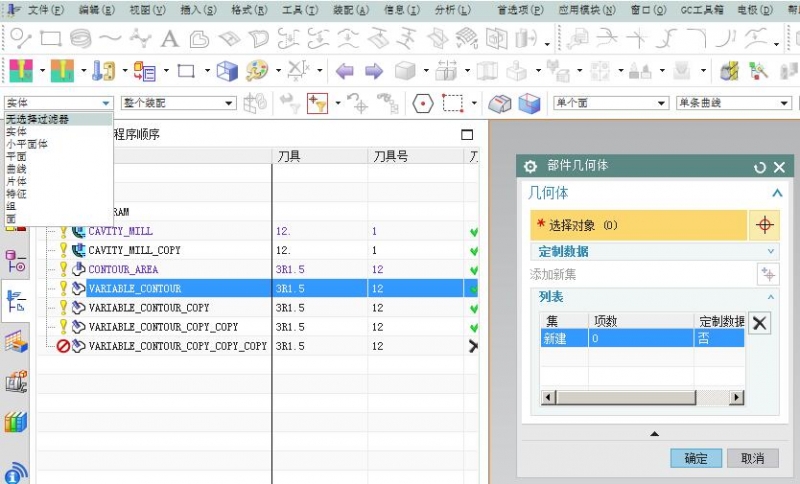The image size is (800, 484).
Task: Click the blue shaded cube icon
Action: 529,104
